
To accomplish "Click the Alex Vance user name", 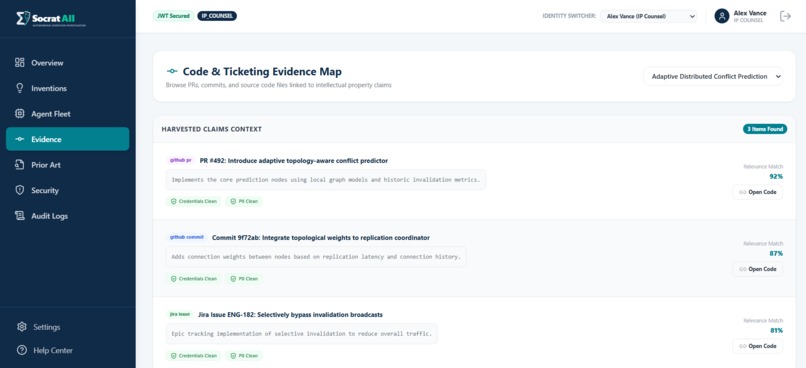I will pos(750,13).
